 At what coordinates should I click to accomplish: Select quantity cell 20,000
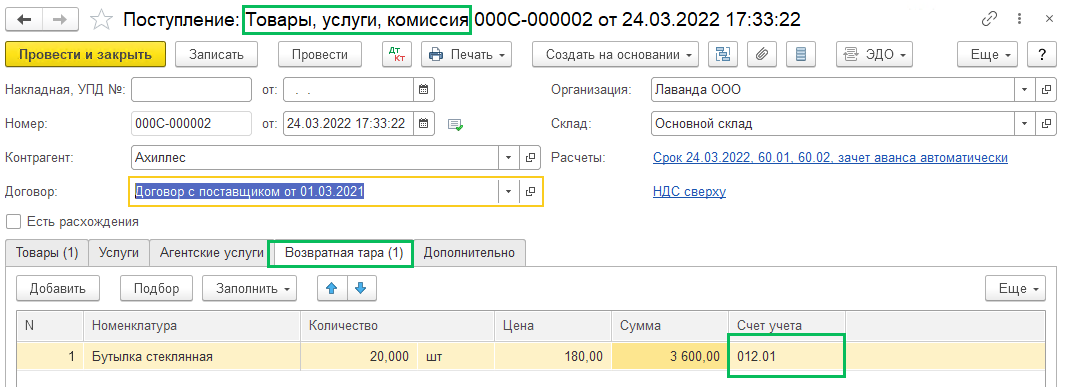coord(358,356)
